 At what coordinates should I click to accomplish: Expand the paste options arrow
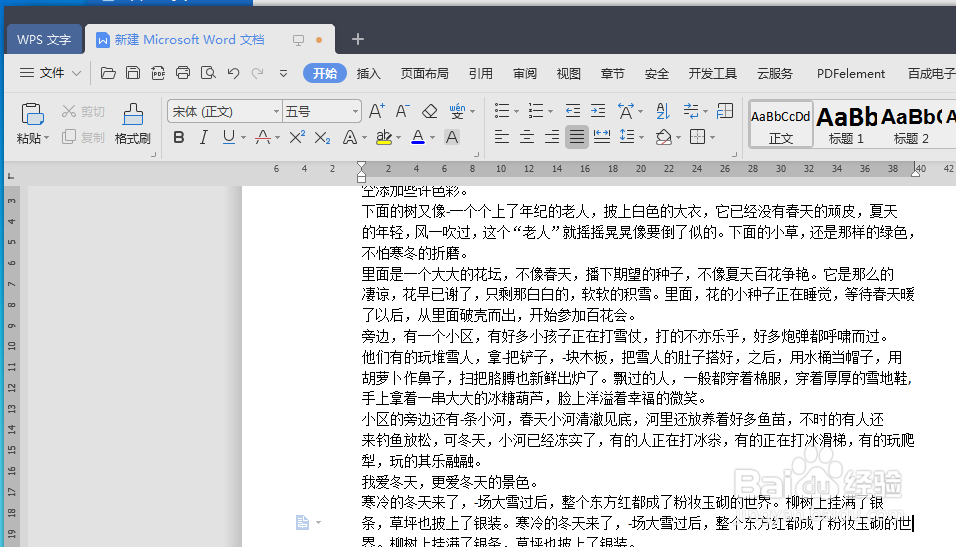coord(46,138)
